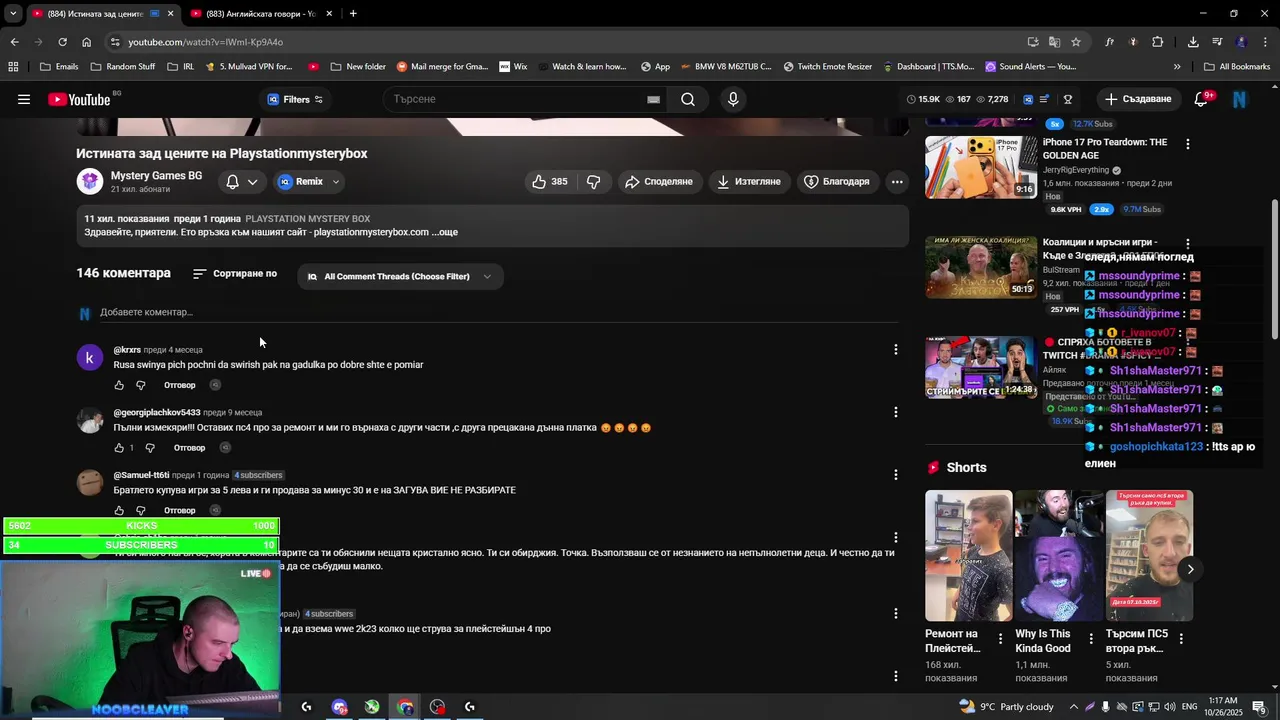This screenshot has width=1280, height=720.
Task: Reply to the @krxrs comment
Action: pyautogui.click(x=180, y=385)
